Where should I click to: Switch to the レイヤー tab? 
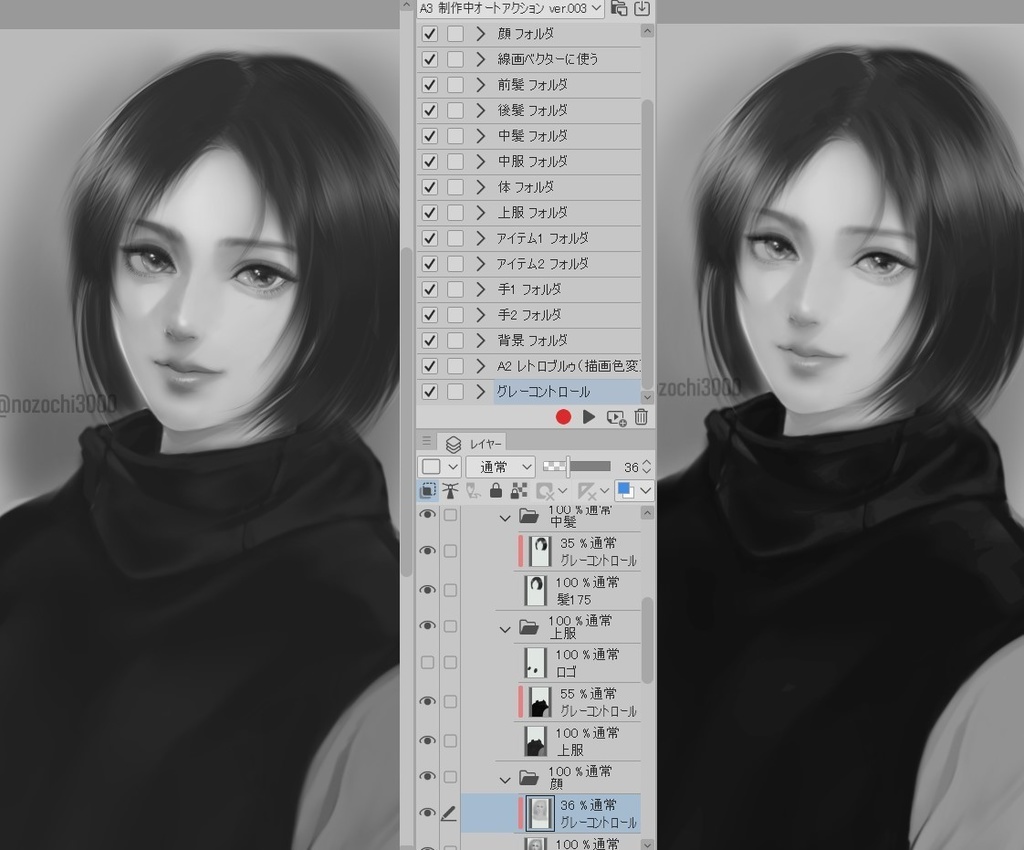point(474,444)
